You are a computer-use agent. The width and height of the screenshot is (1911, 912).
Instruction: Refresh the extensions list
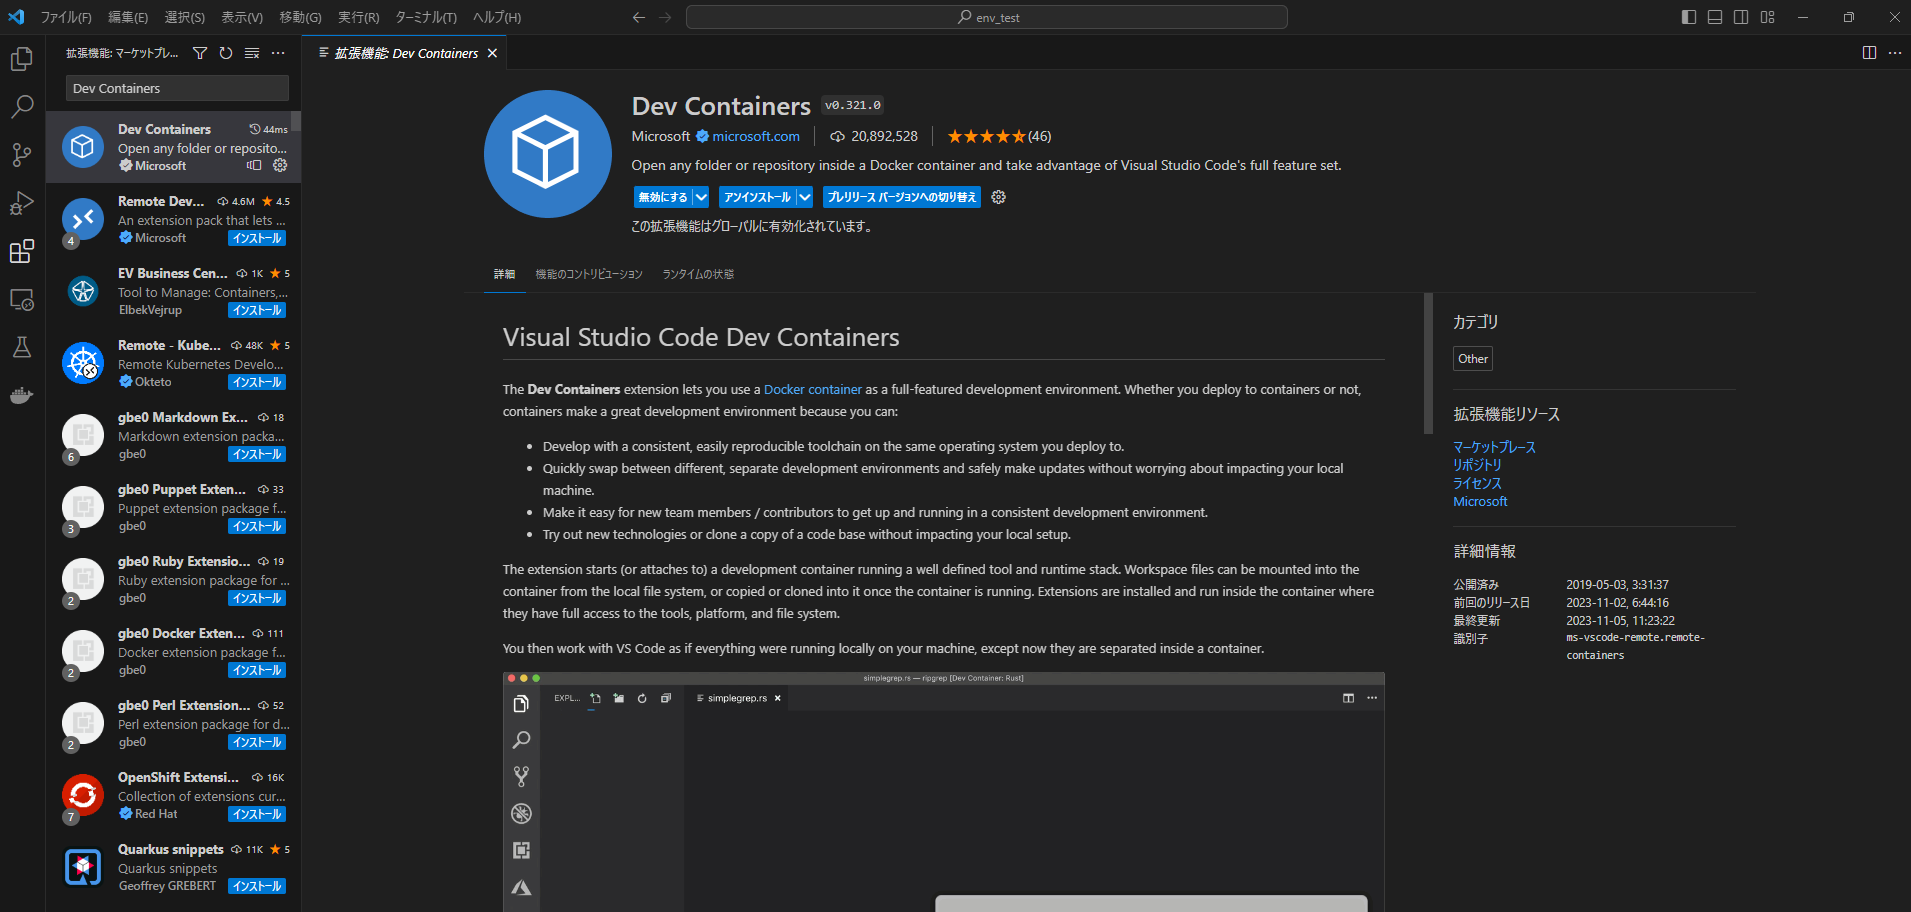coord(226,53)
